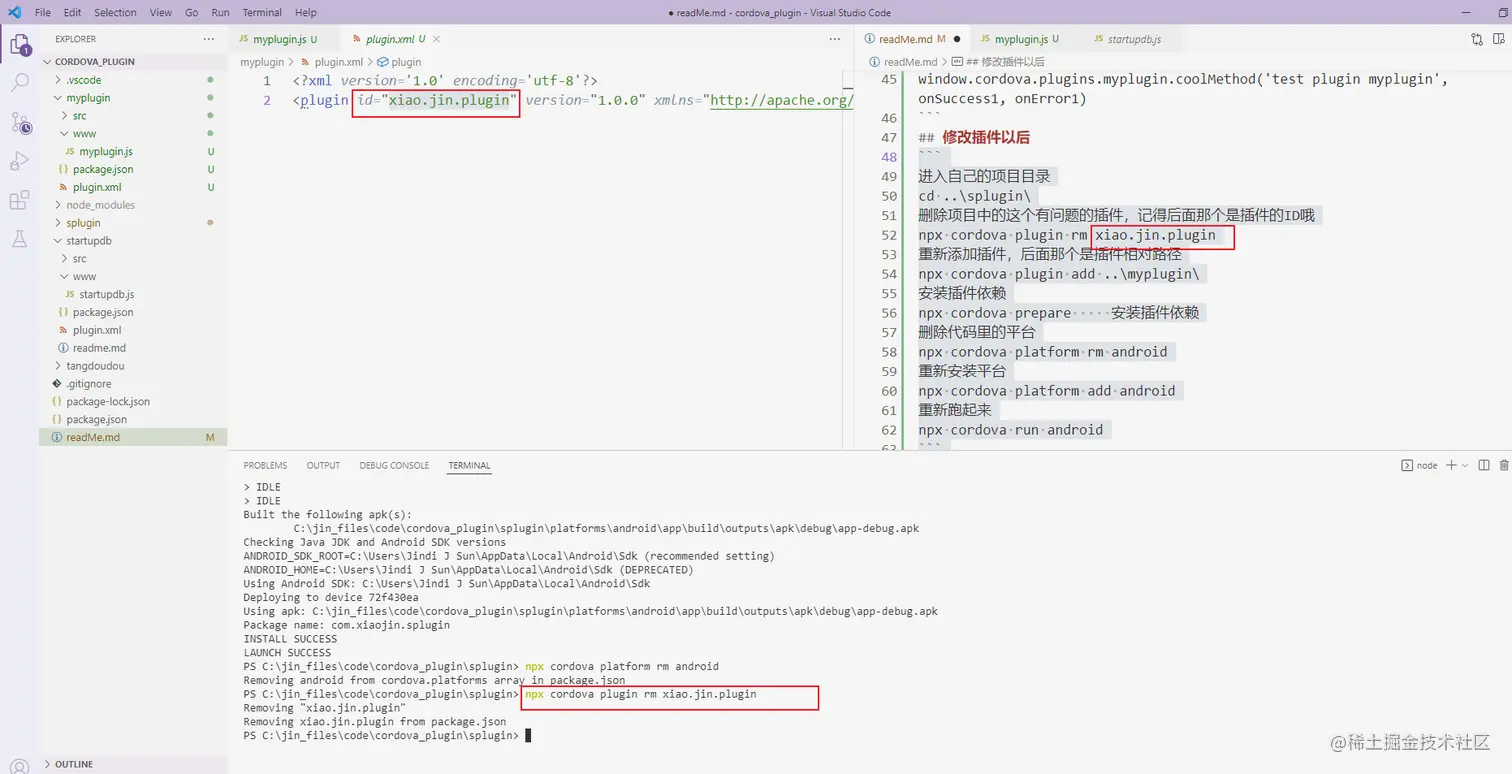The image size is (1512, 774).
Task: Open the Run menu
Action: [x=220, y=12]
